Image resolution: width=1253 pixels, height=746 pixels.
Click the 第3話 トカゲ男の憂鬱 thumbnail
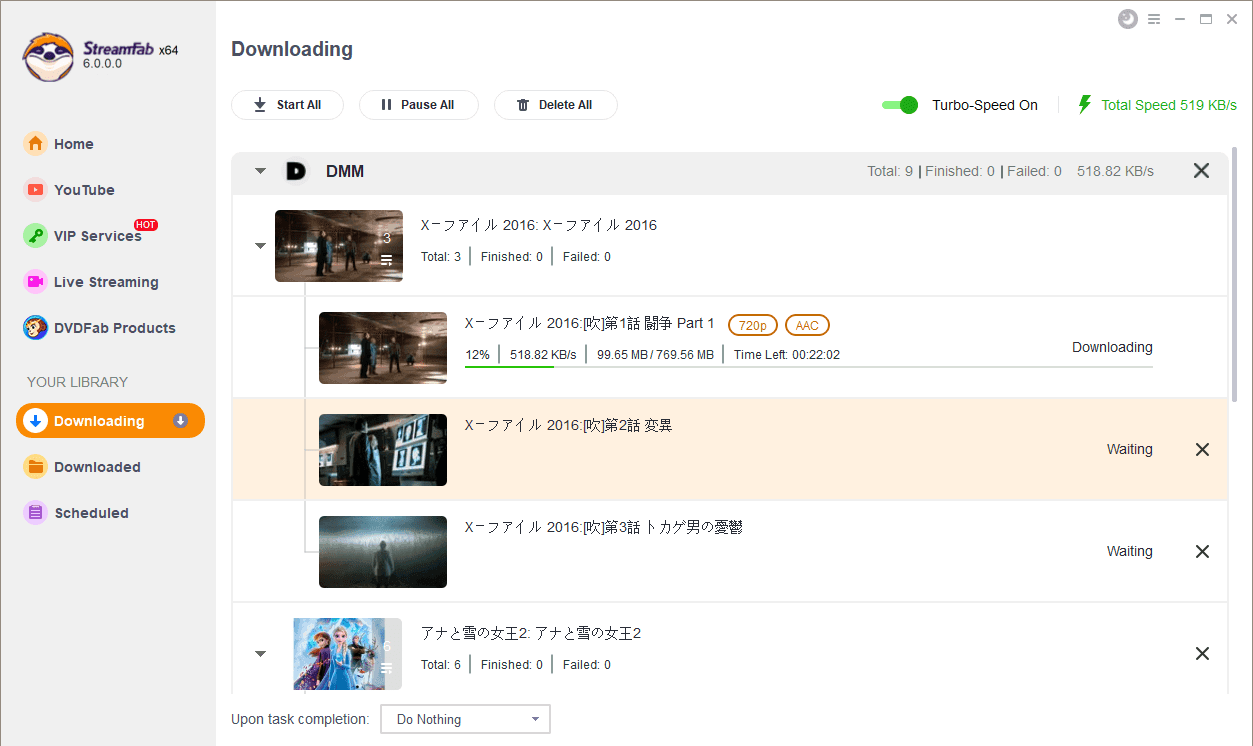point(383,552)
